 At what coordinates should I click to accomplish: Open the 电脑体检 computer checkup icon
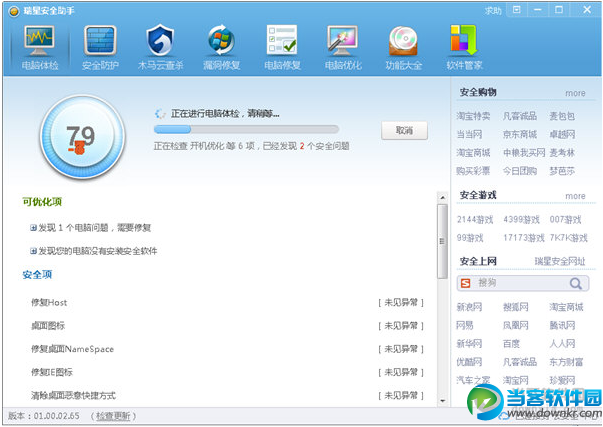coord(40,48)
